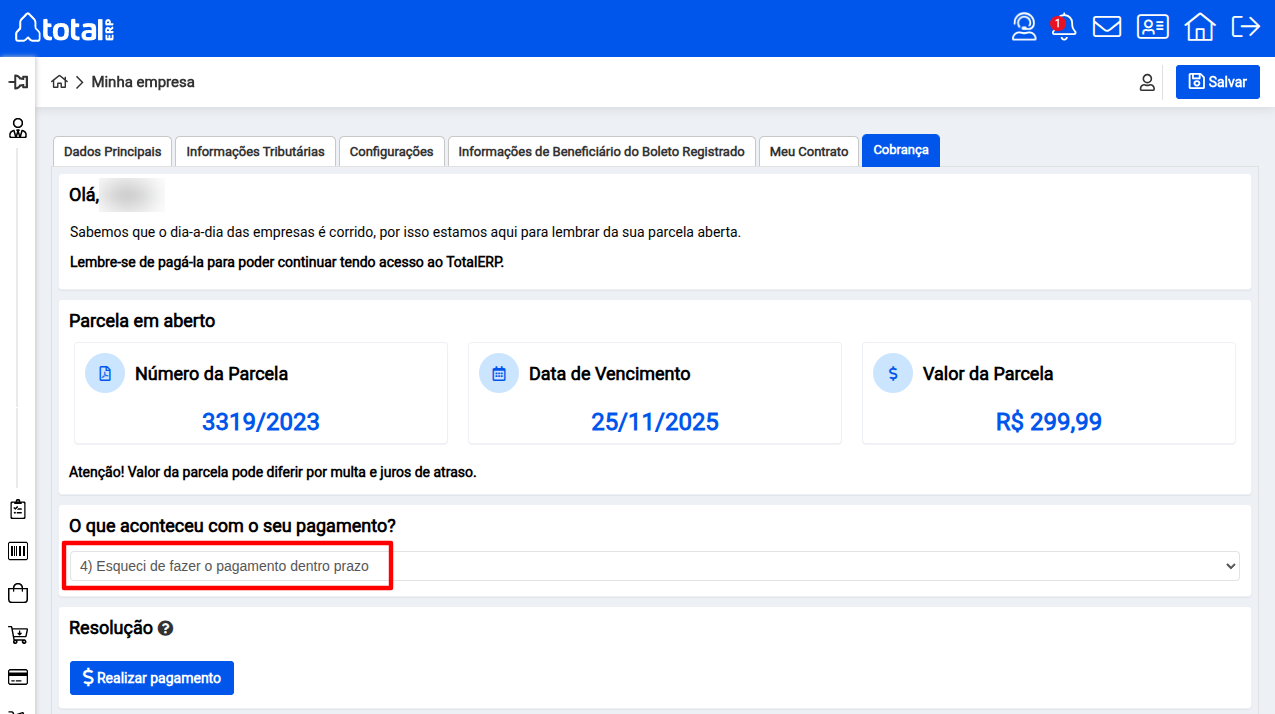The width and height of the screenshot is (1275, 714).
Task: Open the envelope messages icon
Action: (x=1107, y=27)
